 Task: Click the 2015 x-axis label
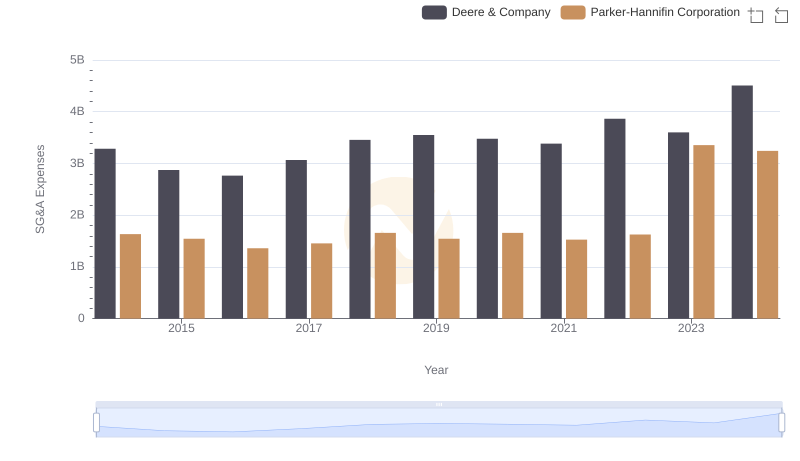click(182, 328)
